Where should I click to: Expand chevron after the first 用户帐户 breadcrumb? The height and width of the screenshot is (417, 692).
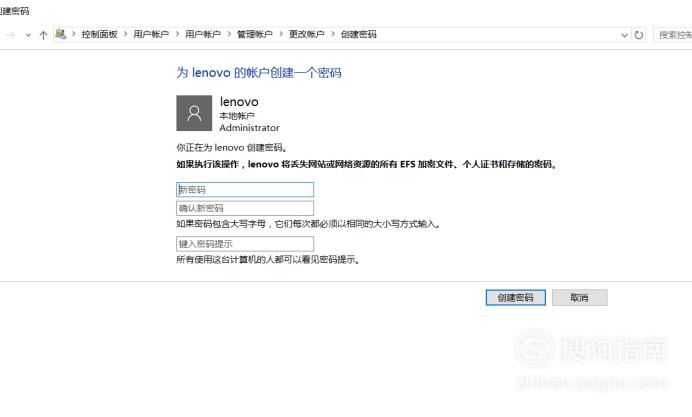coord(177,34)
